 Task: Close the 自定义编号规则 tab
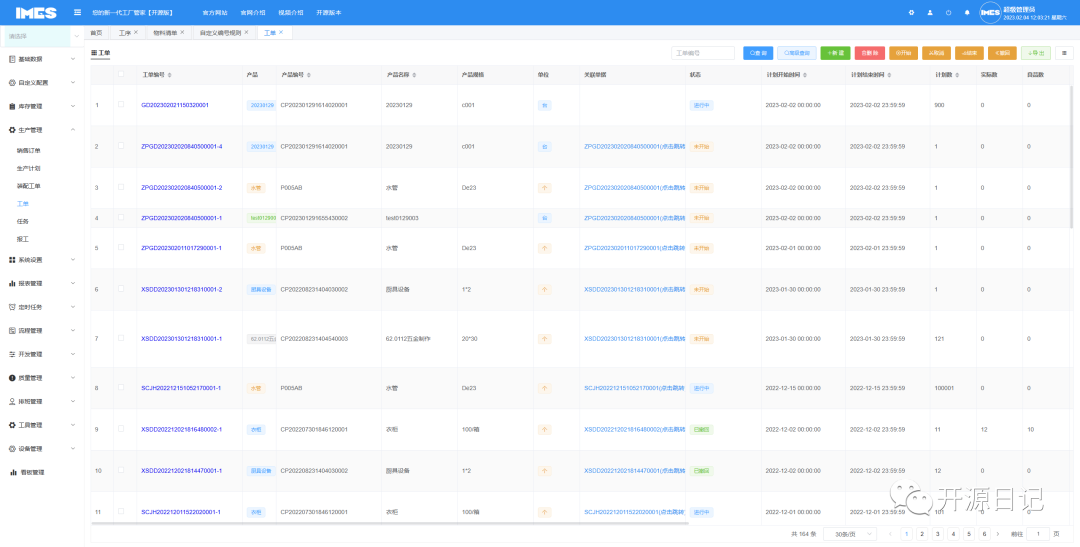[x=246, y=32]
